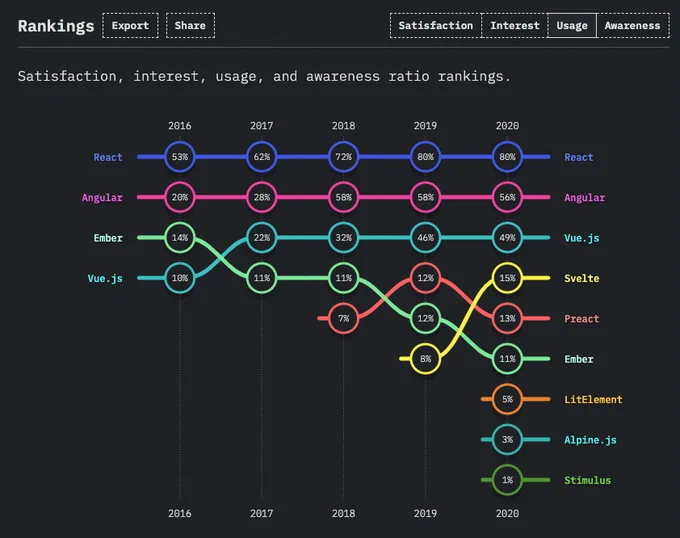The image size is (680, 538).
Task: Click the LitElement 5% node
Action: [507, 399]
